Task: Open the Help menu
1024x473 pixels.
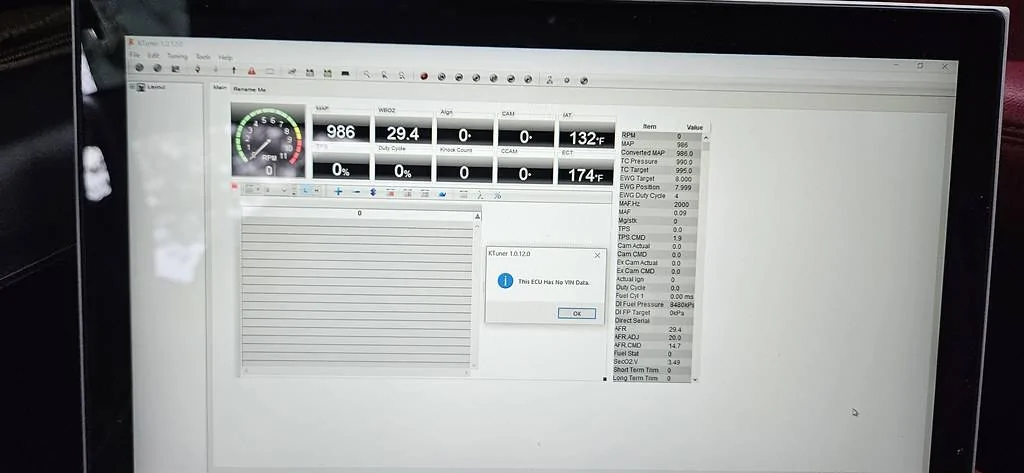Action: pyautogui.click(x=225, y=57)
